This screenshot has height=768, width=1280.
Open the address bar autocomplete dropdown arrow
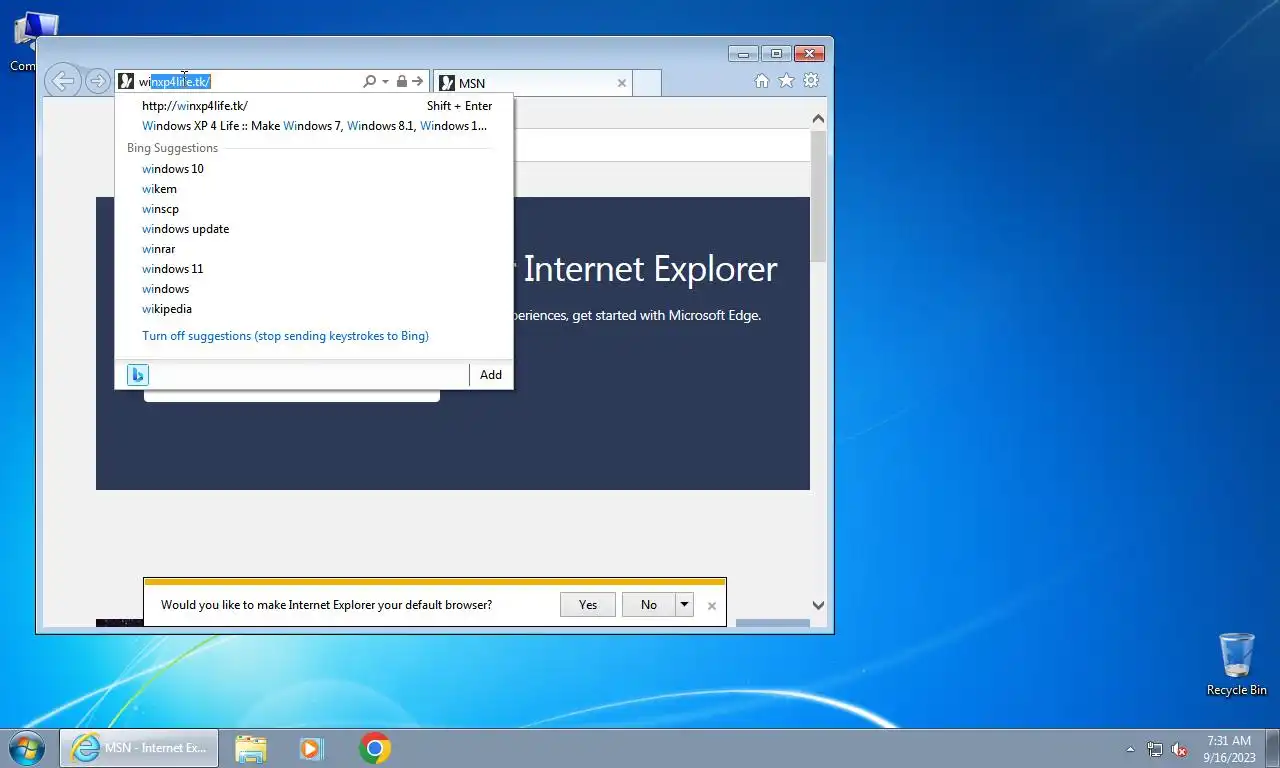pyautogui.click(x=385, y=82)
